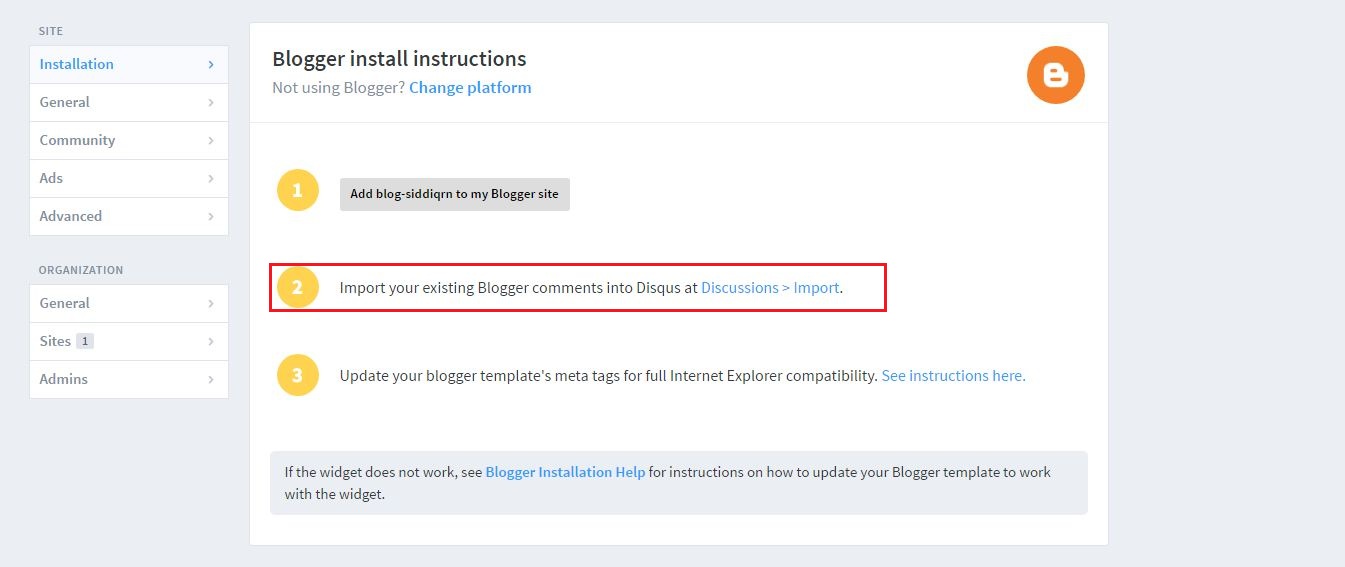Open the Community settings item
This screenshot has width=1345, height=567.
pos(129,140)
